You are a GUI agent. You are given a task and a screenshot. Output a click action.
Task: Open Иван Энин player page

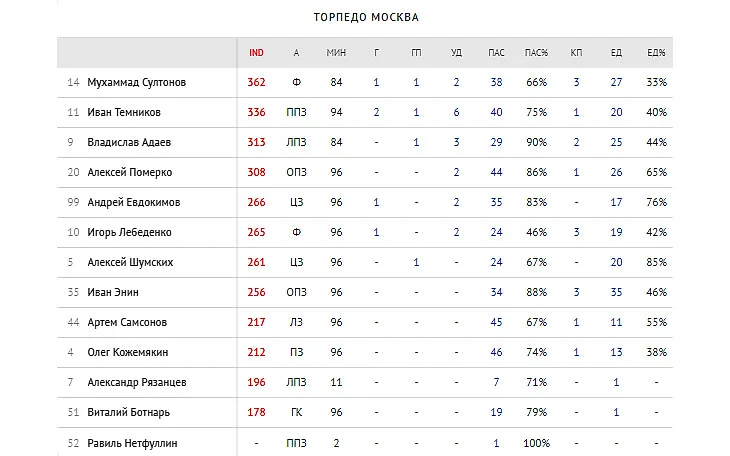(x=112, y=292)
